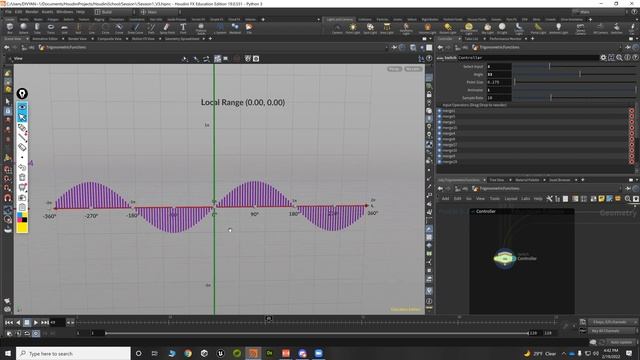
Task: Open Geometry Spreadsheet tab dropdown arrow
Action: coord(204,39)
